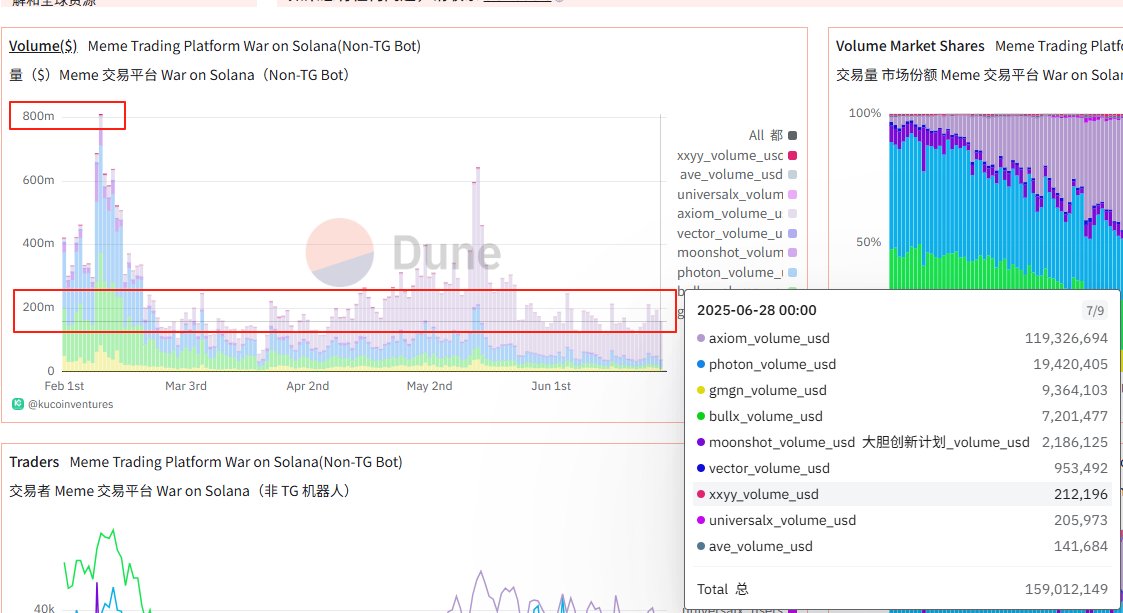Click bullx_volume_usd row in tooltip

902,416
